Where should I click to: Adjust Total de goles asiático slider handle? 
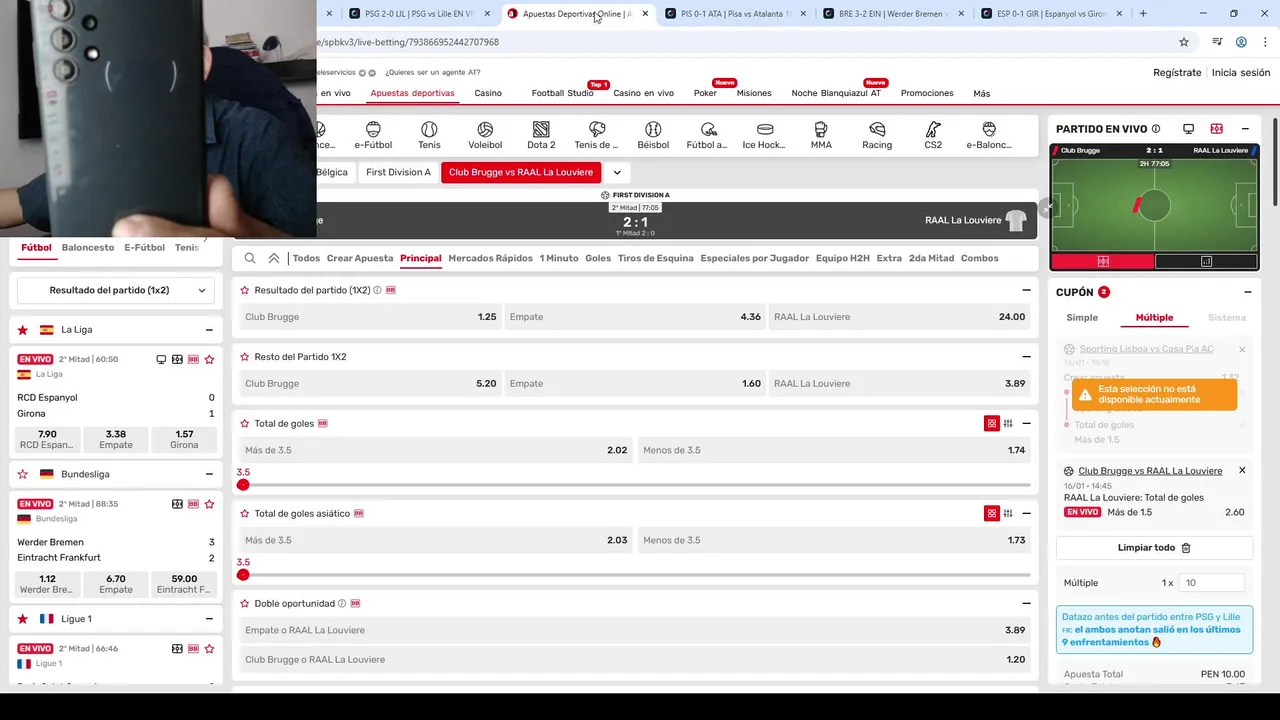(243, 575)
